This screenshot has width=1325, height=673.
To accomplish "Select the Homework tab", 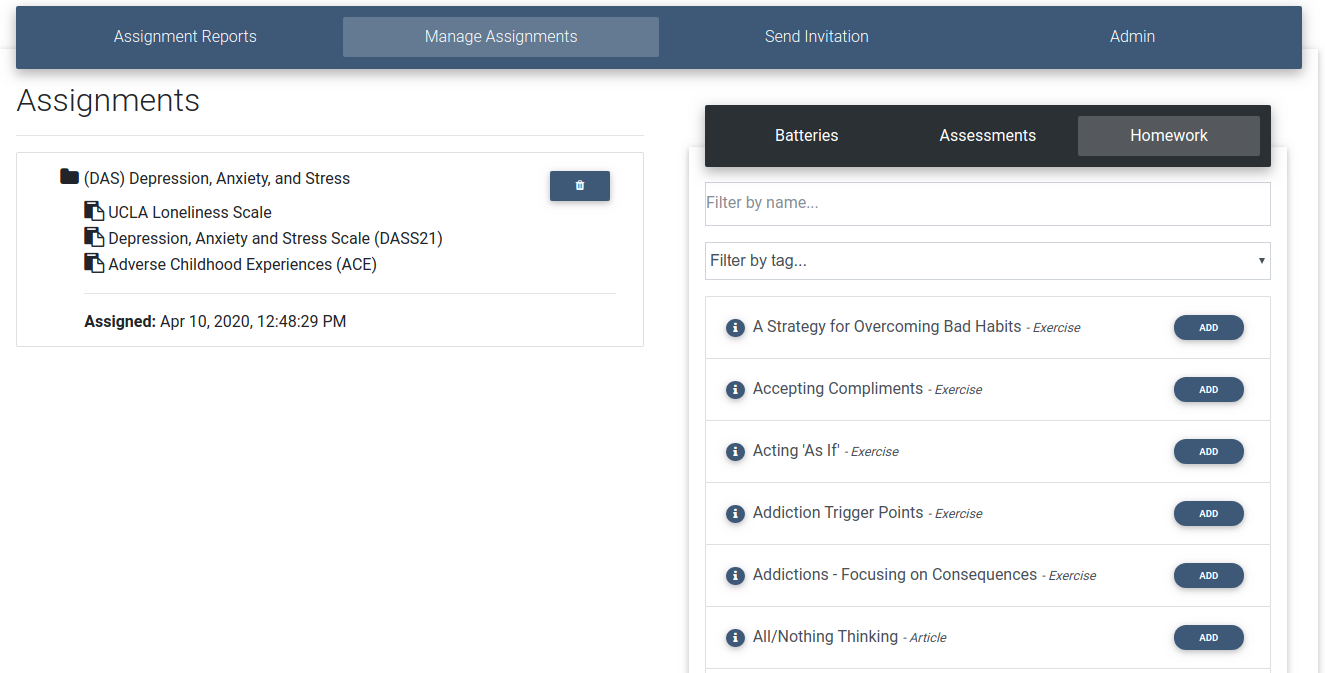I will pyautogui.click(x=1168, y=136).
